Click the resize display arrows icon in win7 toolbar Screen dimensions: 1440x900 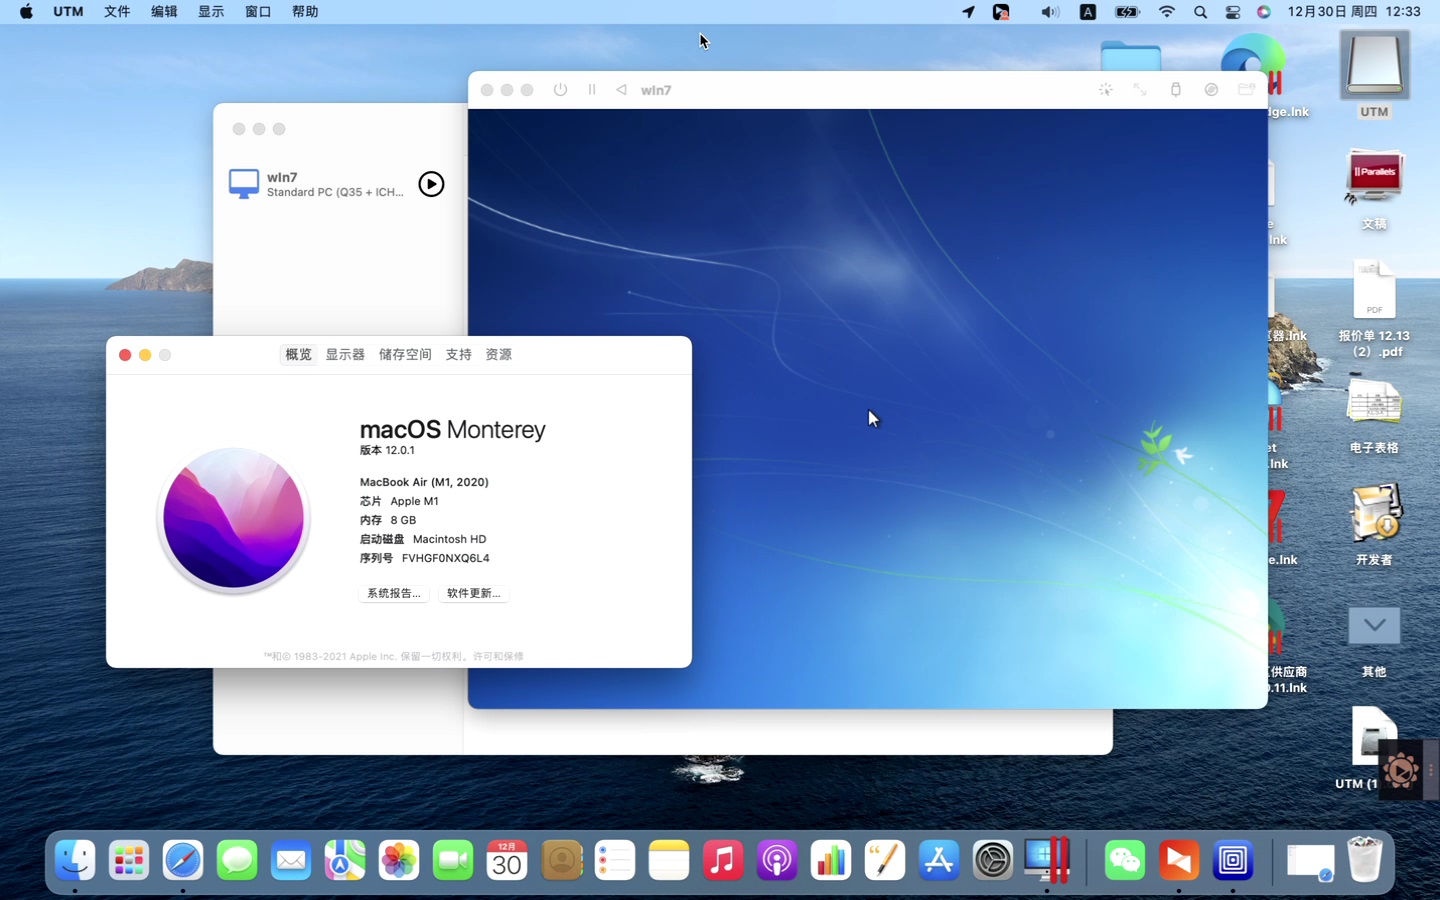(x=1140, y=90)
